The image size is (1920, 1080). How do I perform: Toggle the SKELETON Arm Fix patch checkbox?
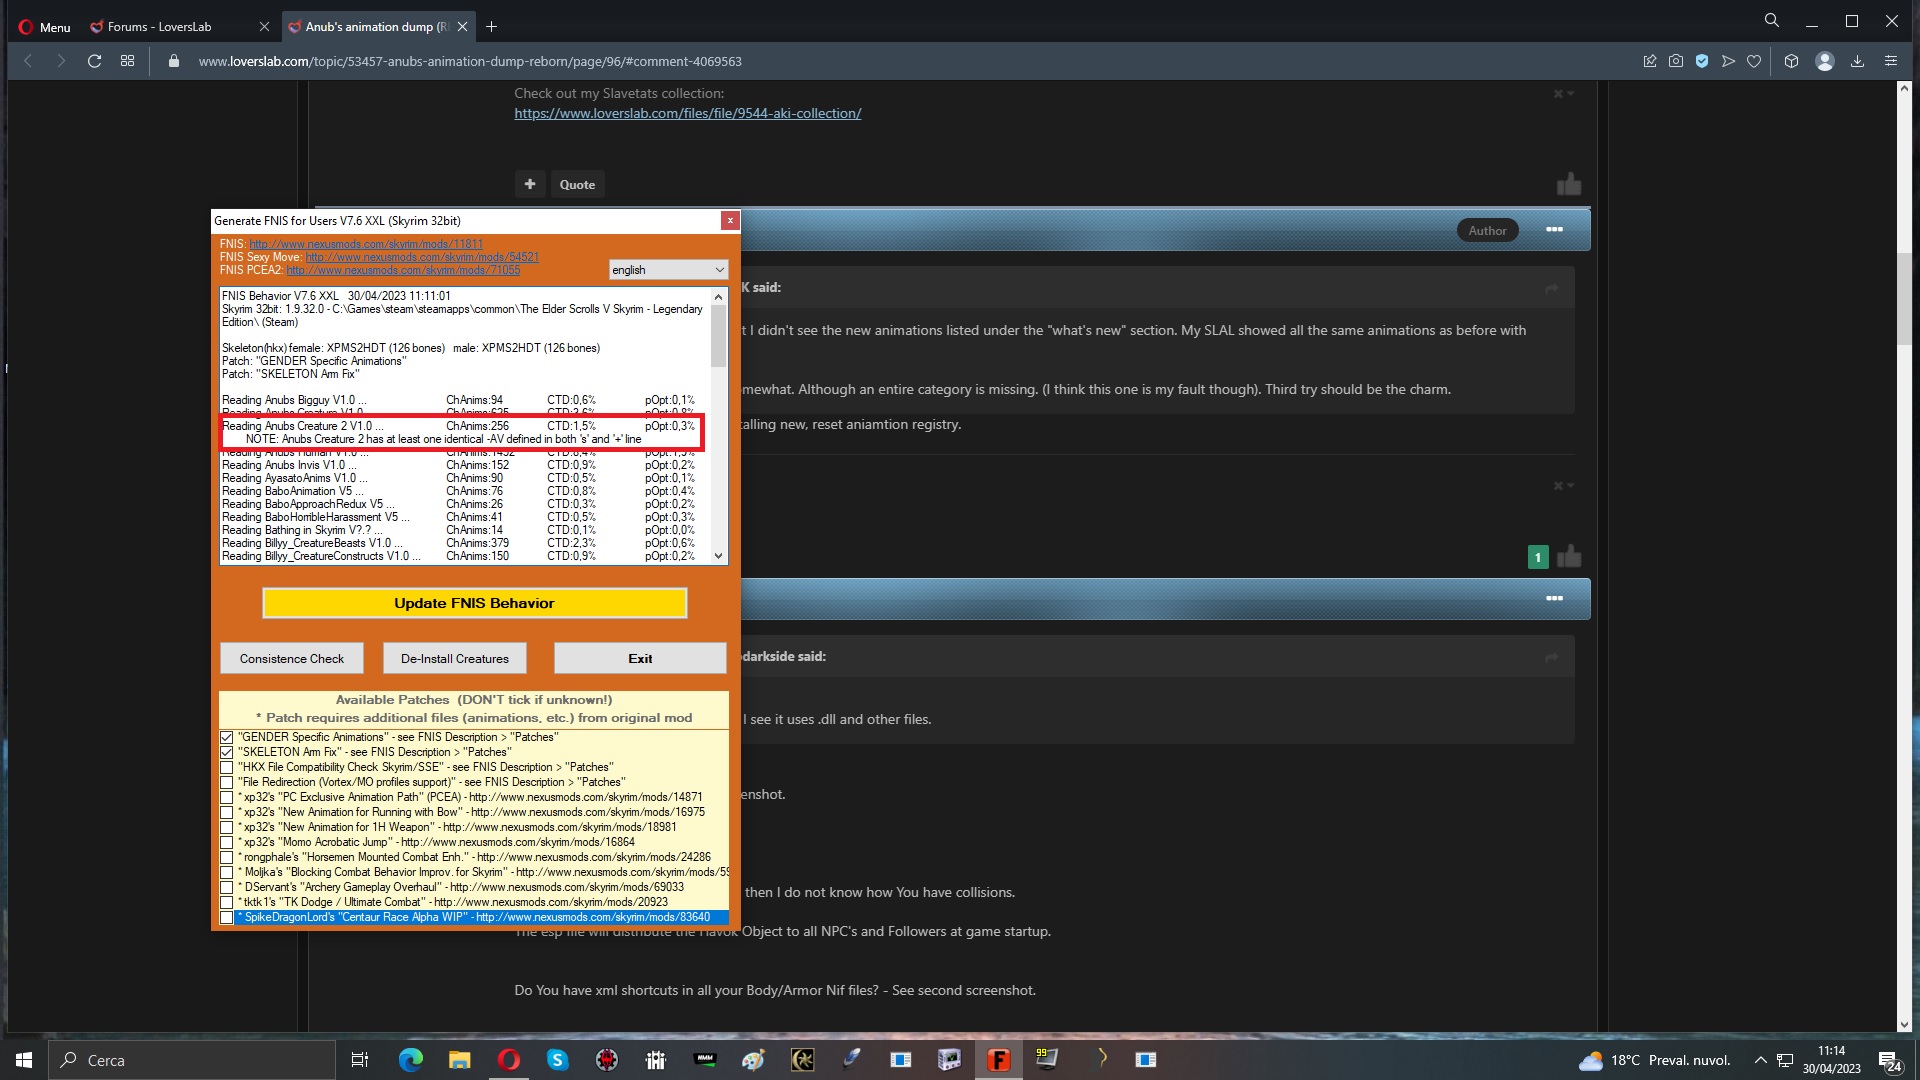(x=227, y=753)
